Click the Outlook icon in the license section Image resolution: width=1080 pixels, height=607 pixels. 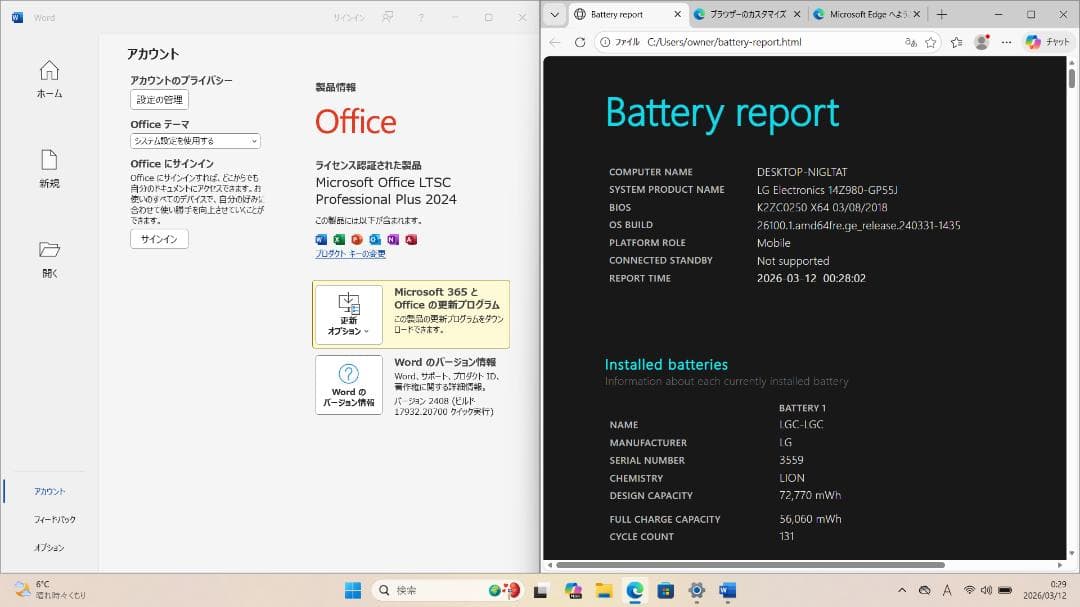(374, 239)
